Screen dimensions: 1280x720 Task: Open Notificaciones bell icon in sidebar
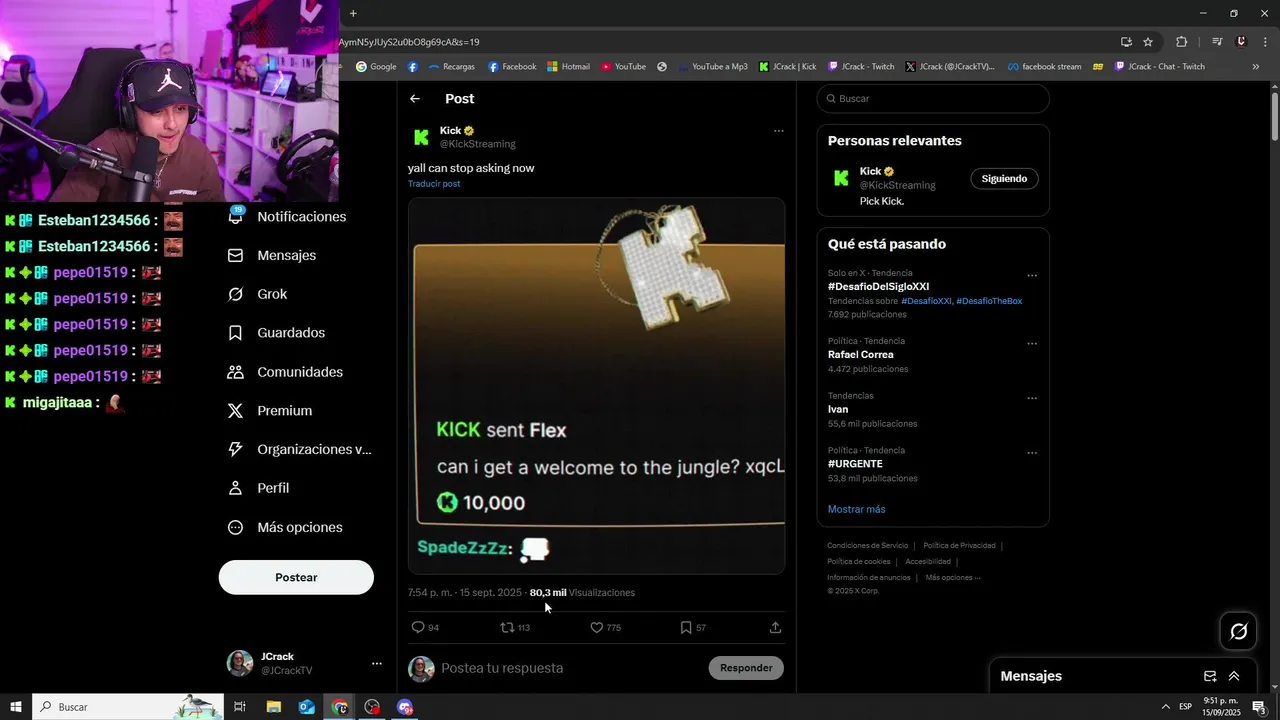(236, 216)
